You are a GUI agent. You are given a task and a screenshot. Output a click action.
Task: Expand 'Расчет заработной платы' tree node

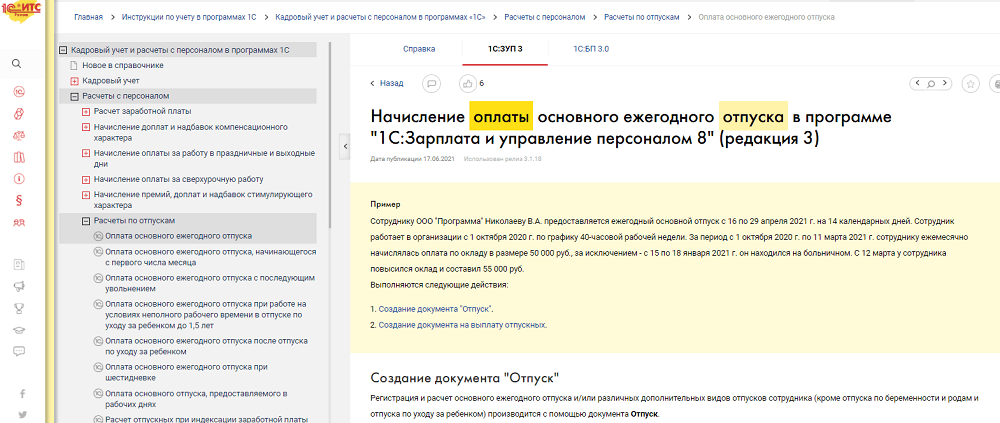(86, 111)
